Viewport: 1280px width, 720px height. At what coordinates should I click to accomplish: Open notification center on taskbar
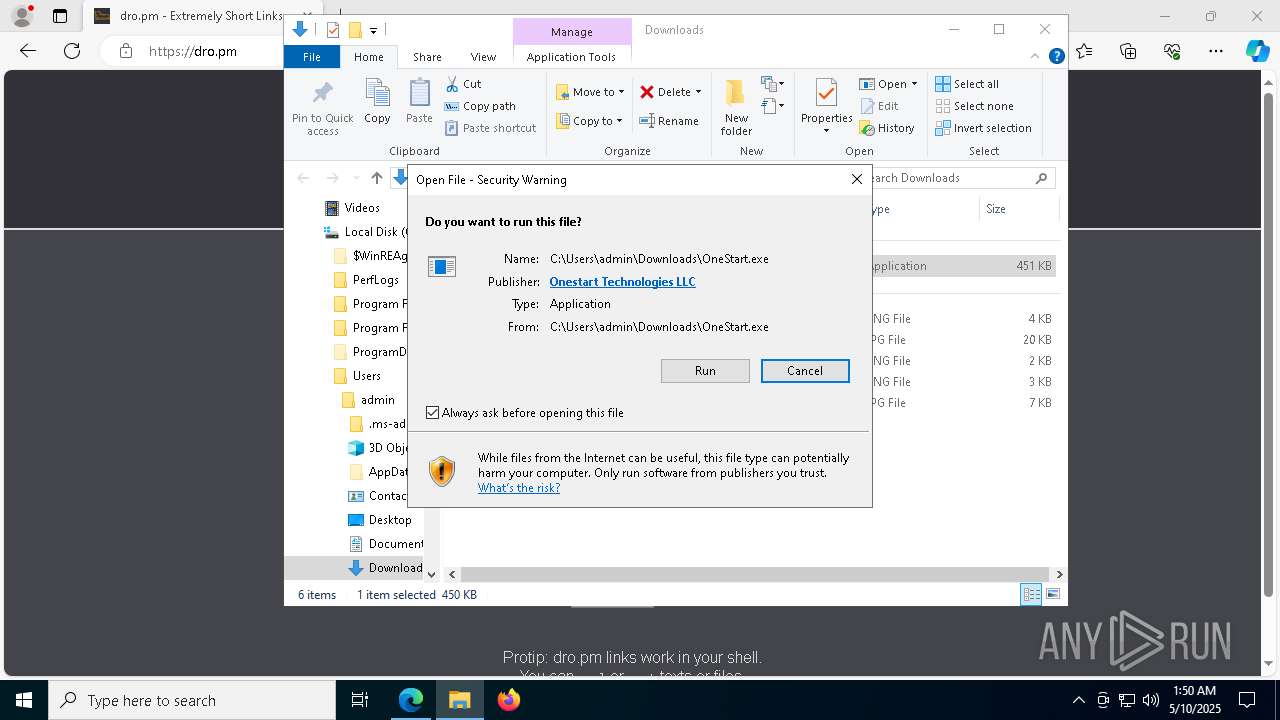point(1247,700)
